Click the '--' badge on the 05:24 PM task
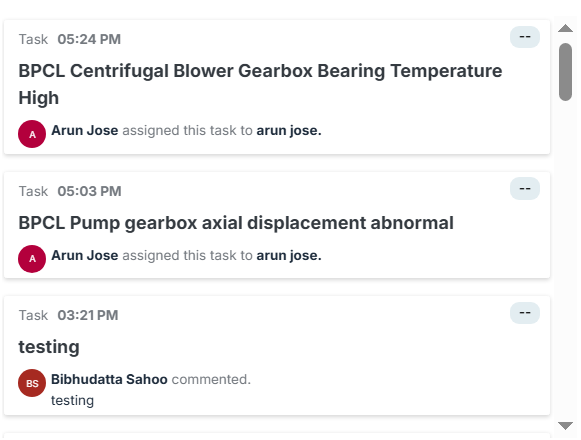 525,37
